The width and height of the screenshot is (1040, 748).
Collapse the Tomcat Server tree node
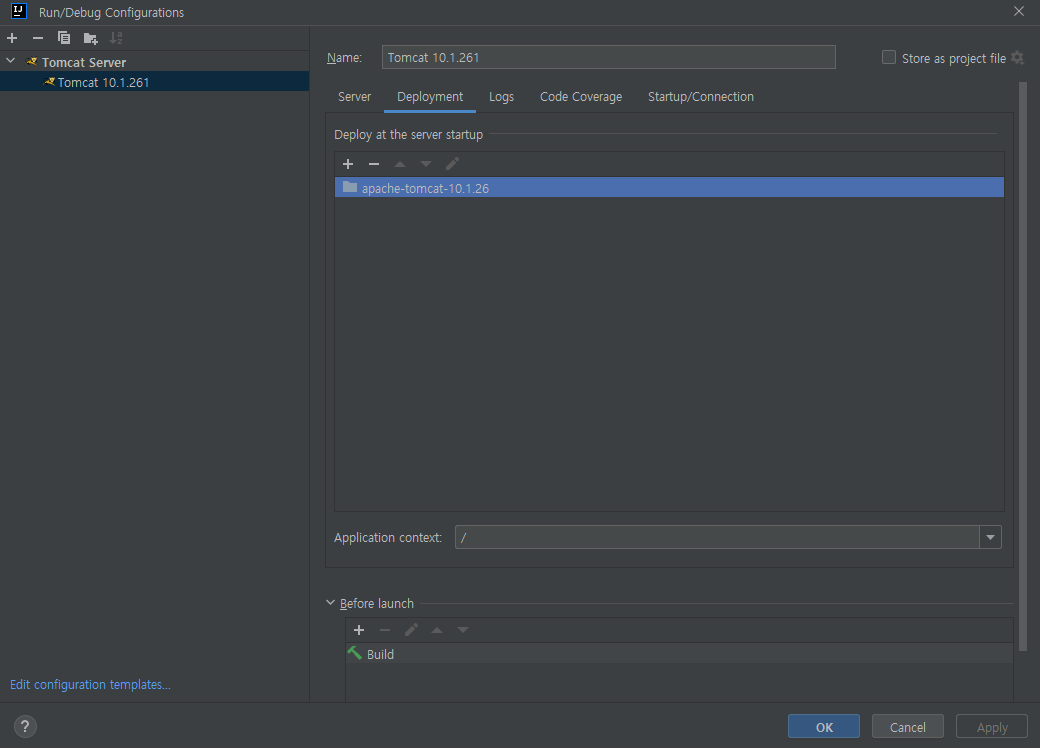pos(11,61)
